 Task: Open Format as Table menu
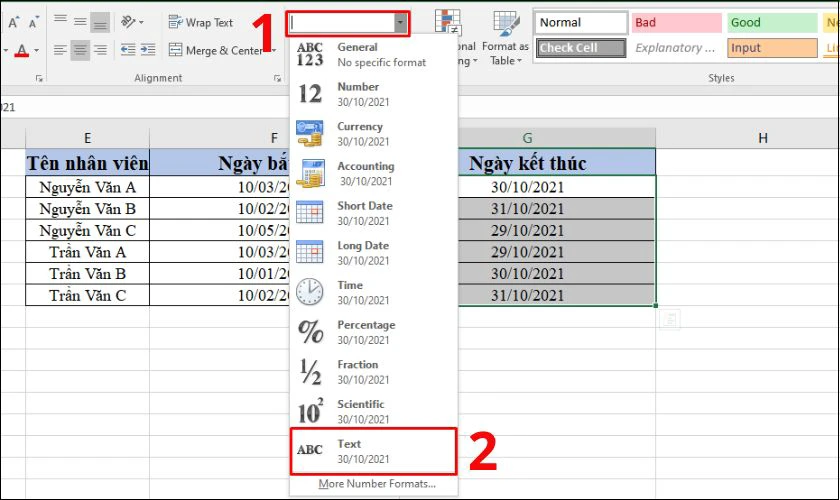(505, 38)
